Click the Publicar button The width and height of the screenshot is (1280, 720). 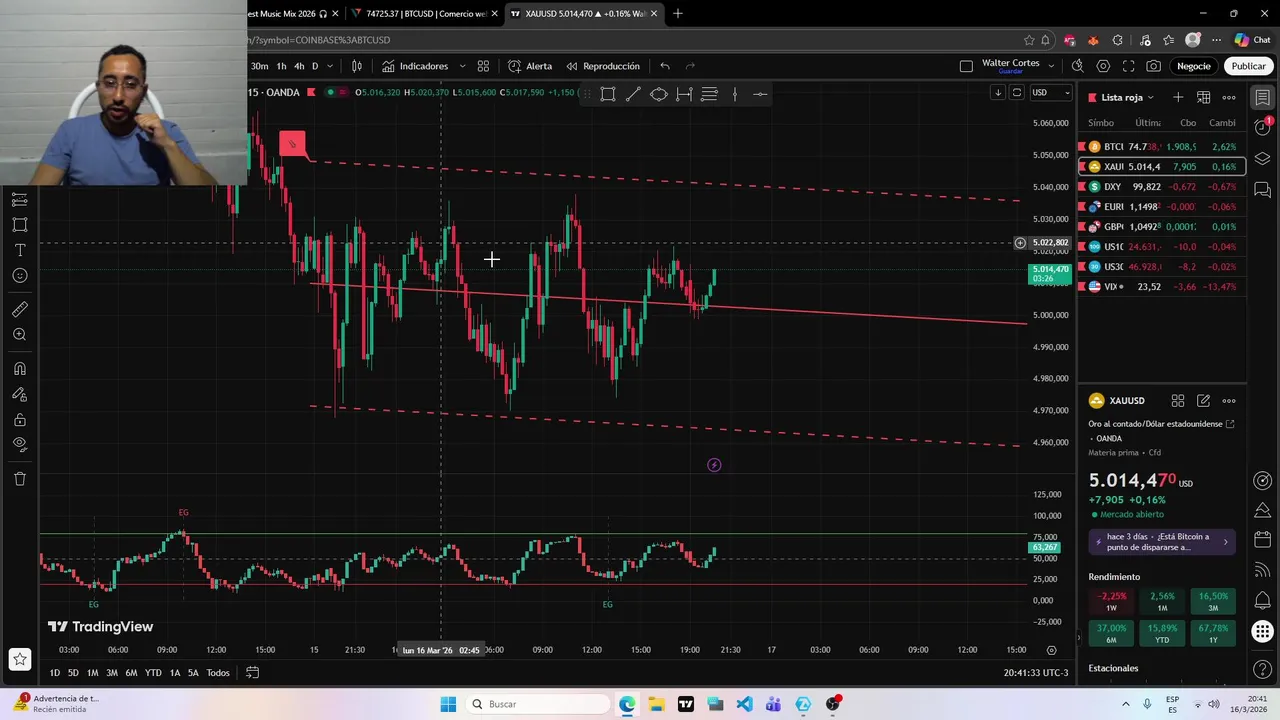(1248, 66)
